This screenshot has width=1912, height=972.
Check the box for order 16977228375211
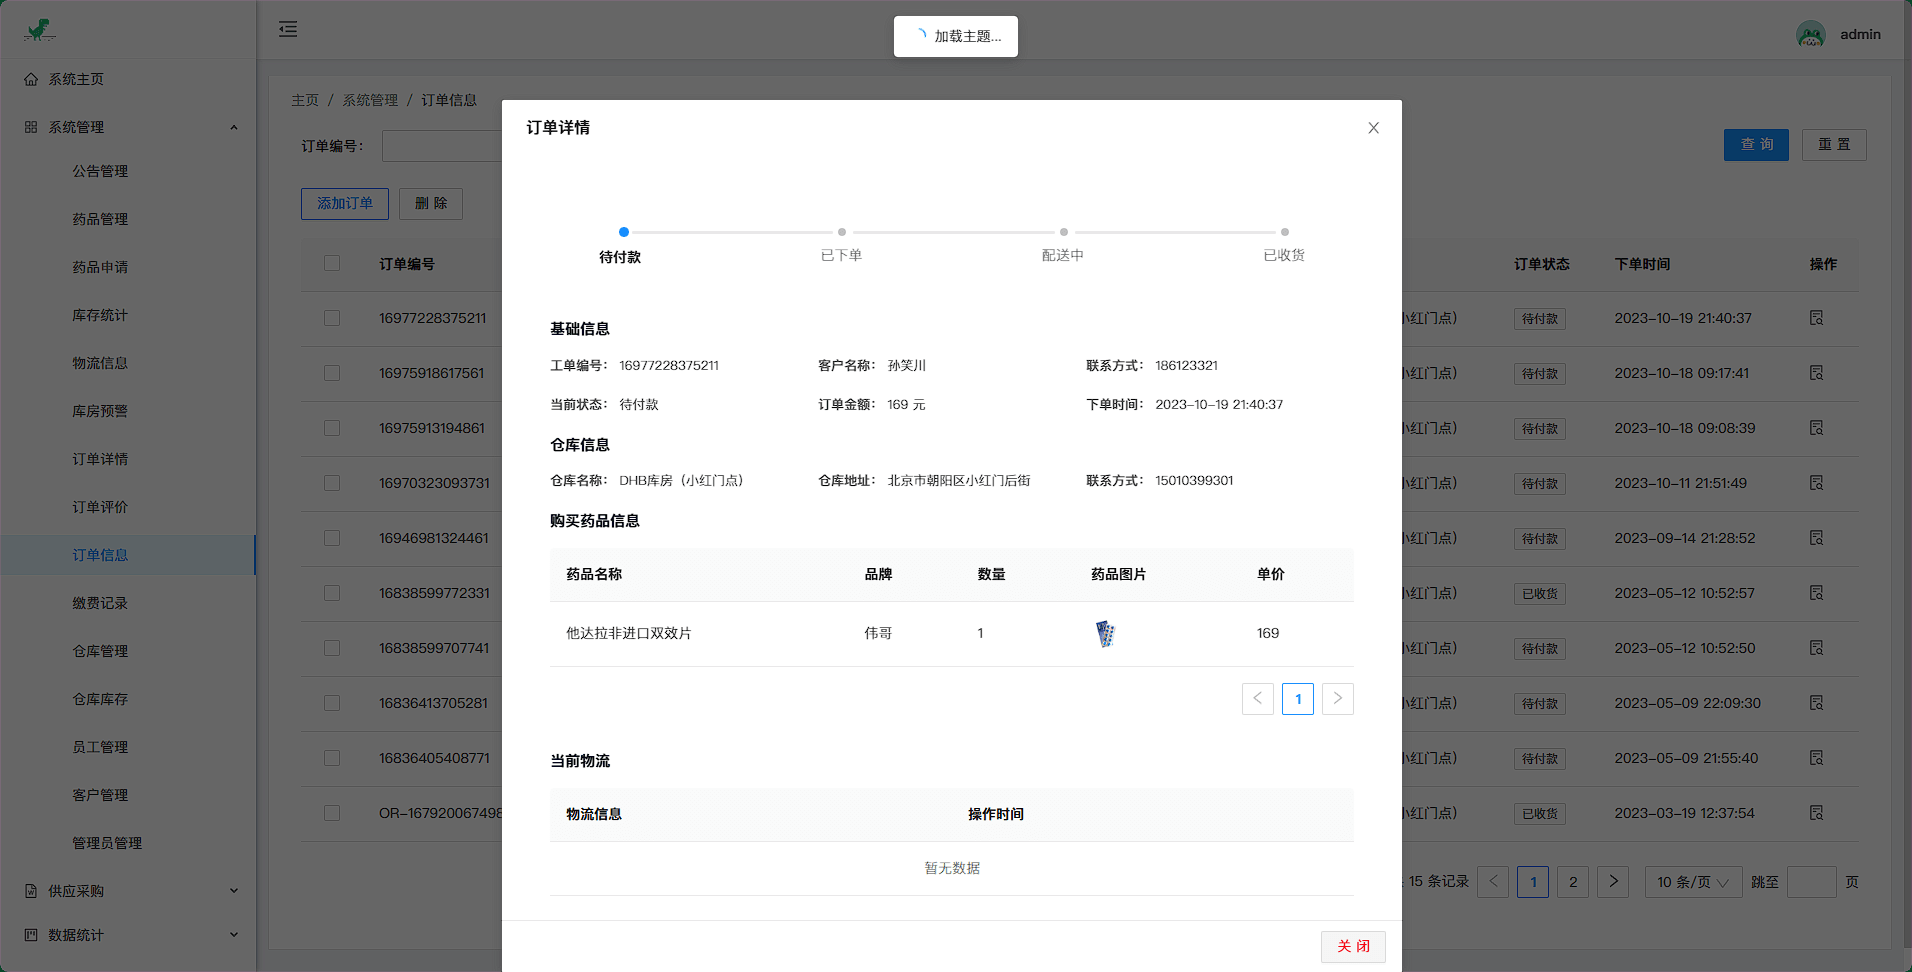(332, 318)
